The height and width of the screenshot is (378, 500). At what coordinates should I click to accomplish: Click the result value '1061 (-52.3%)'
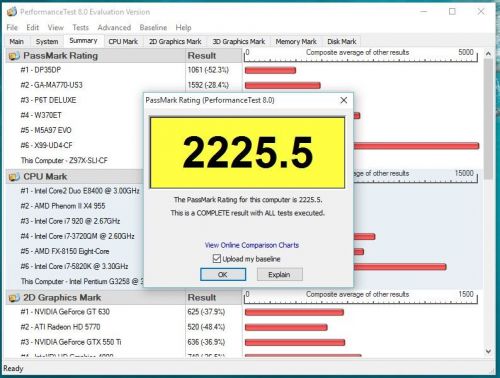click(x=208, y=70)
